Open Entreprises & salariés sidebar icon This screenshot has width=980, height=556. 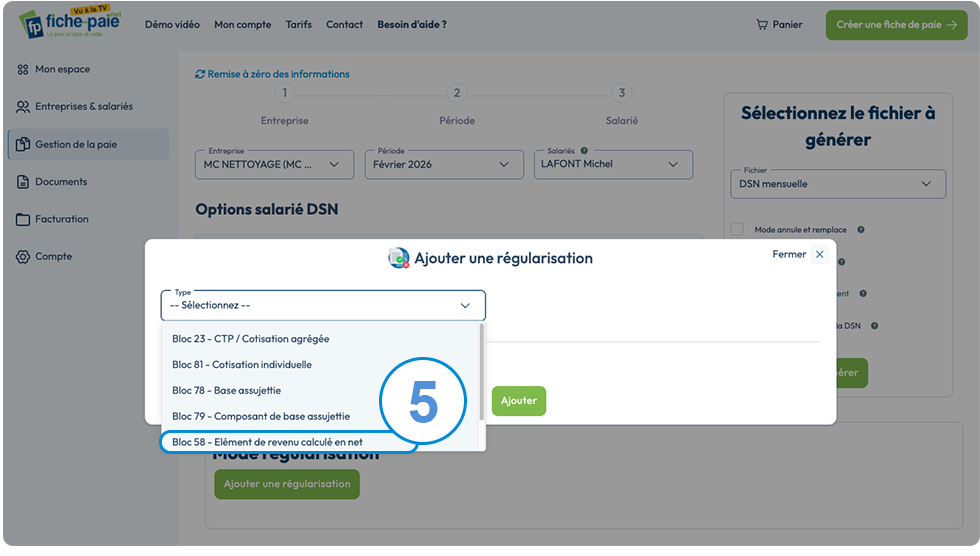click(x=22, y=107)
